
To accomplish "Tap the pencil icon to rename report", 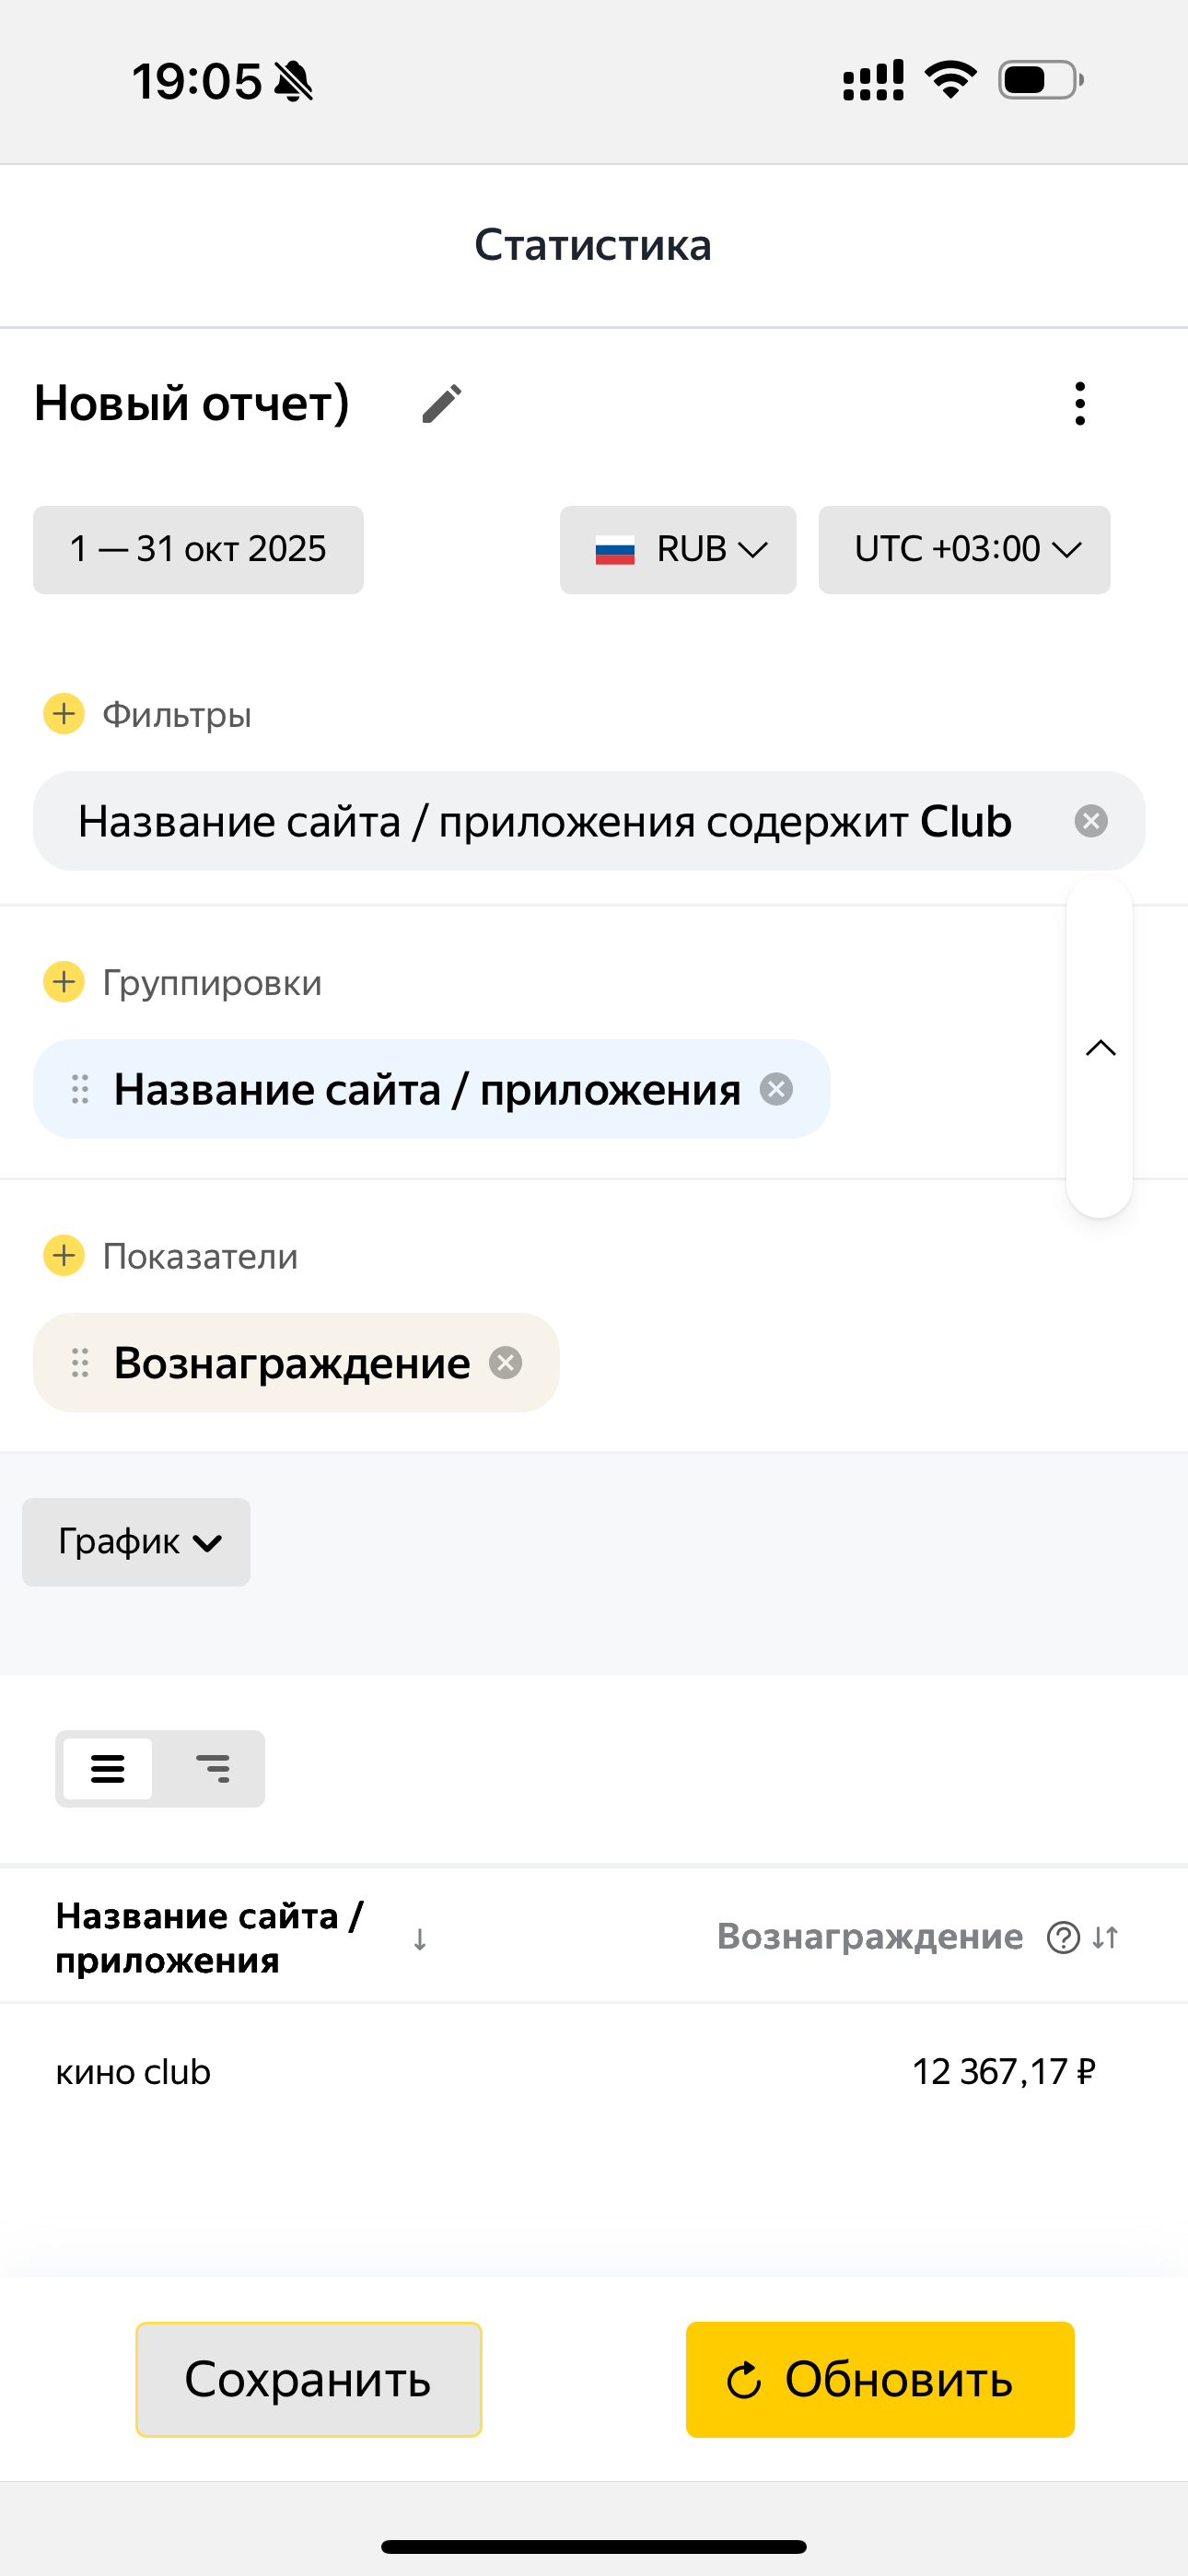I will [x=441, y=404].
